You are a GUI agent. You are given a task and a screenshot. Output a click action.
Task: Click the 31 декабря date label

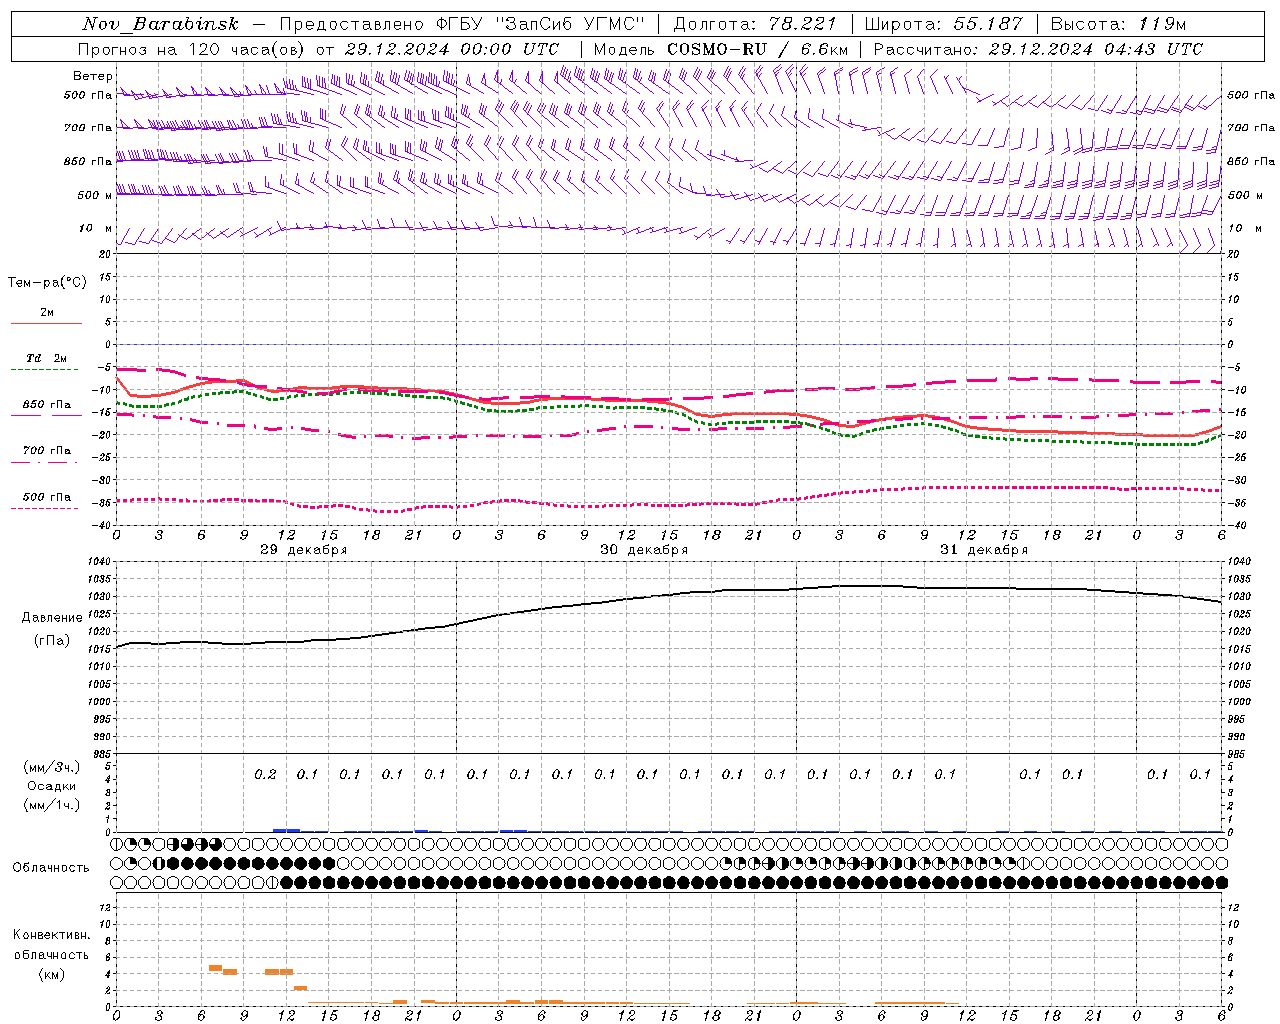tap(984, 550)
